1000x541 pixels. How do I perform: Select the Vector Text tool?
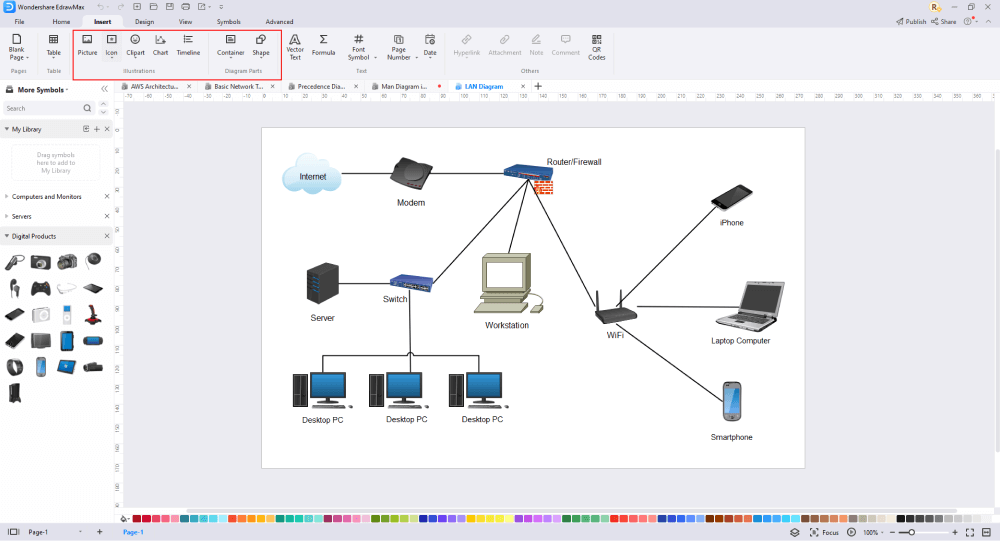295,47
